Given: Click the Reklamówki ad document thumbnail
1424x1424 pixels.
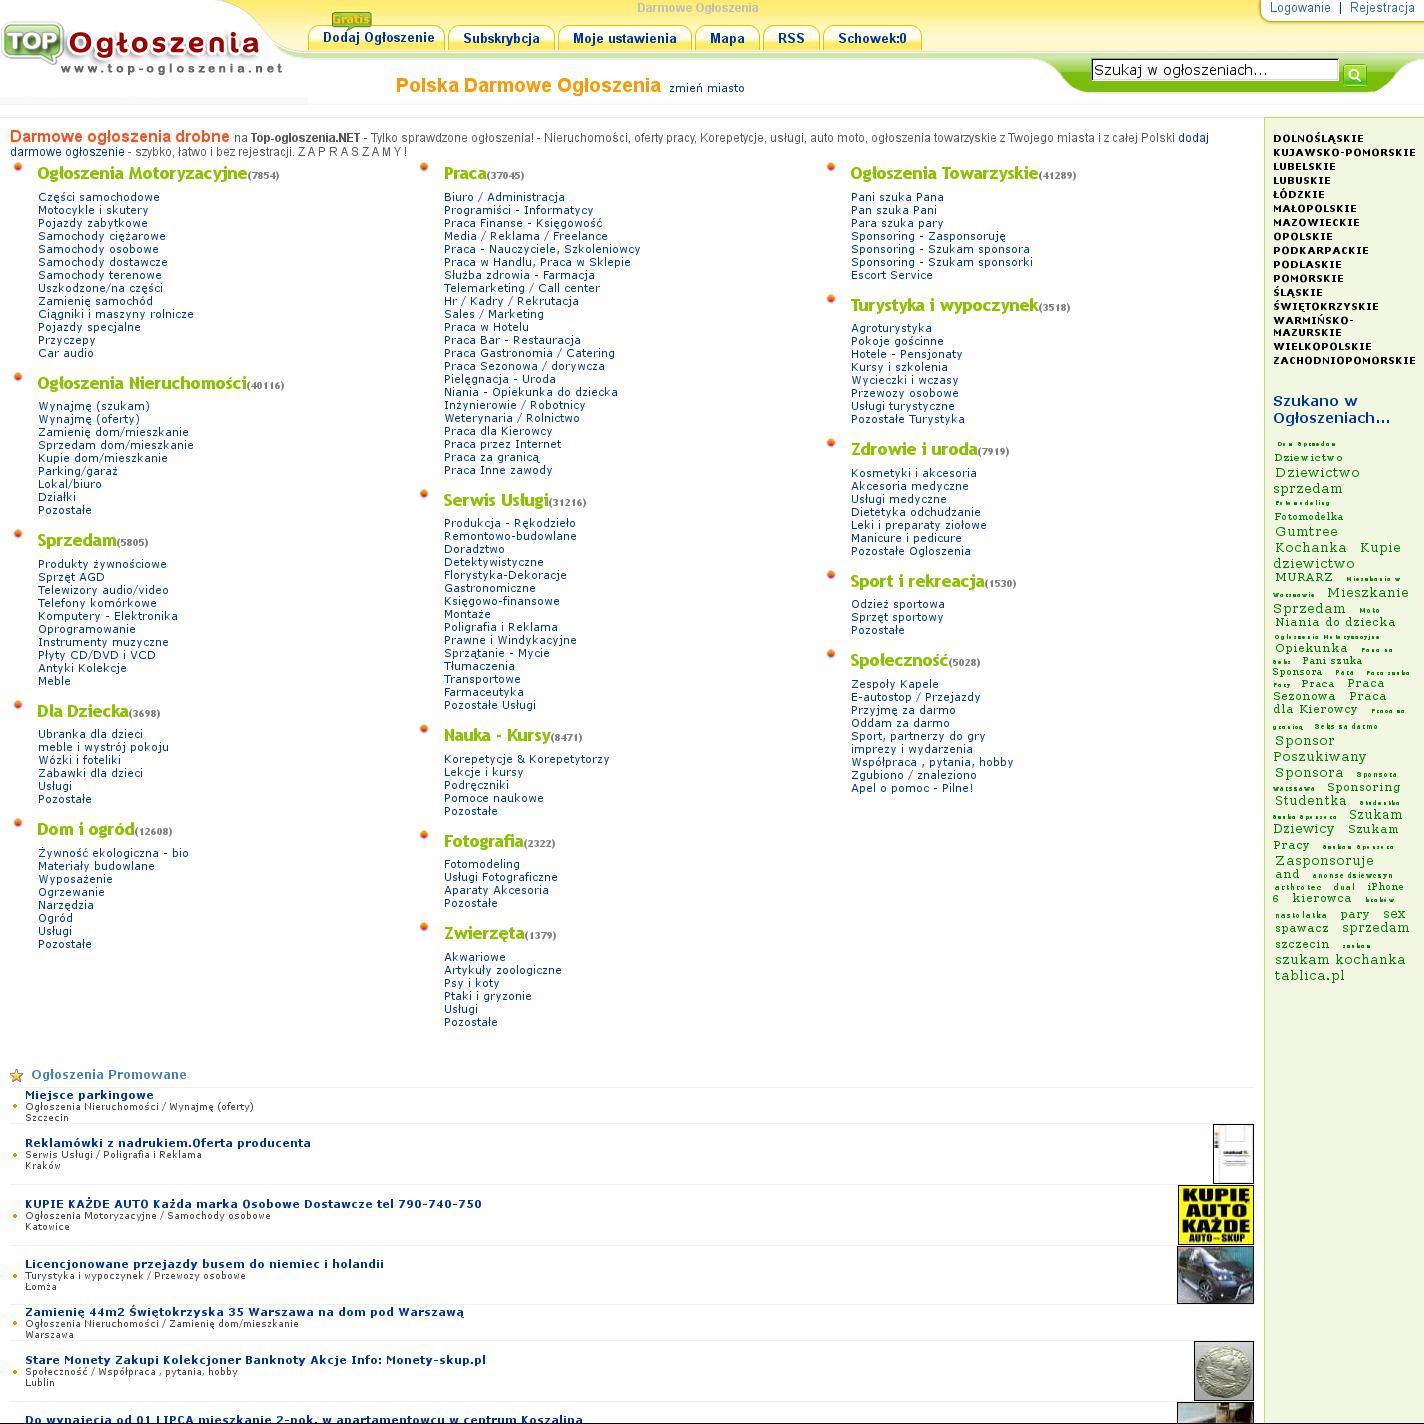Looking at the screenshot, I should point(1232,1154).
